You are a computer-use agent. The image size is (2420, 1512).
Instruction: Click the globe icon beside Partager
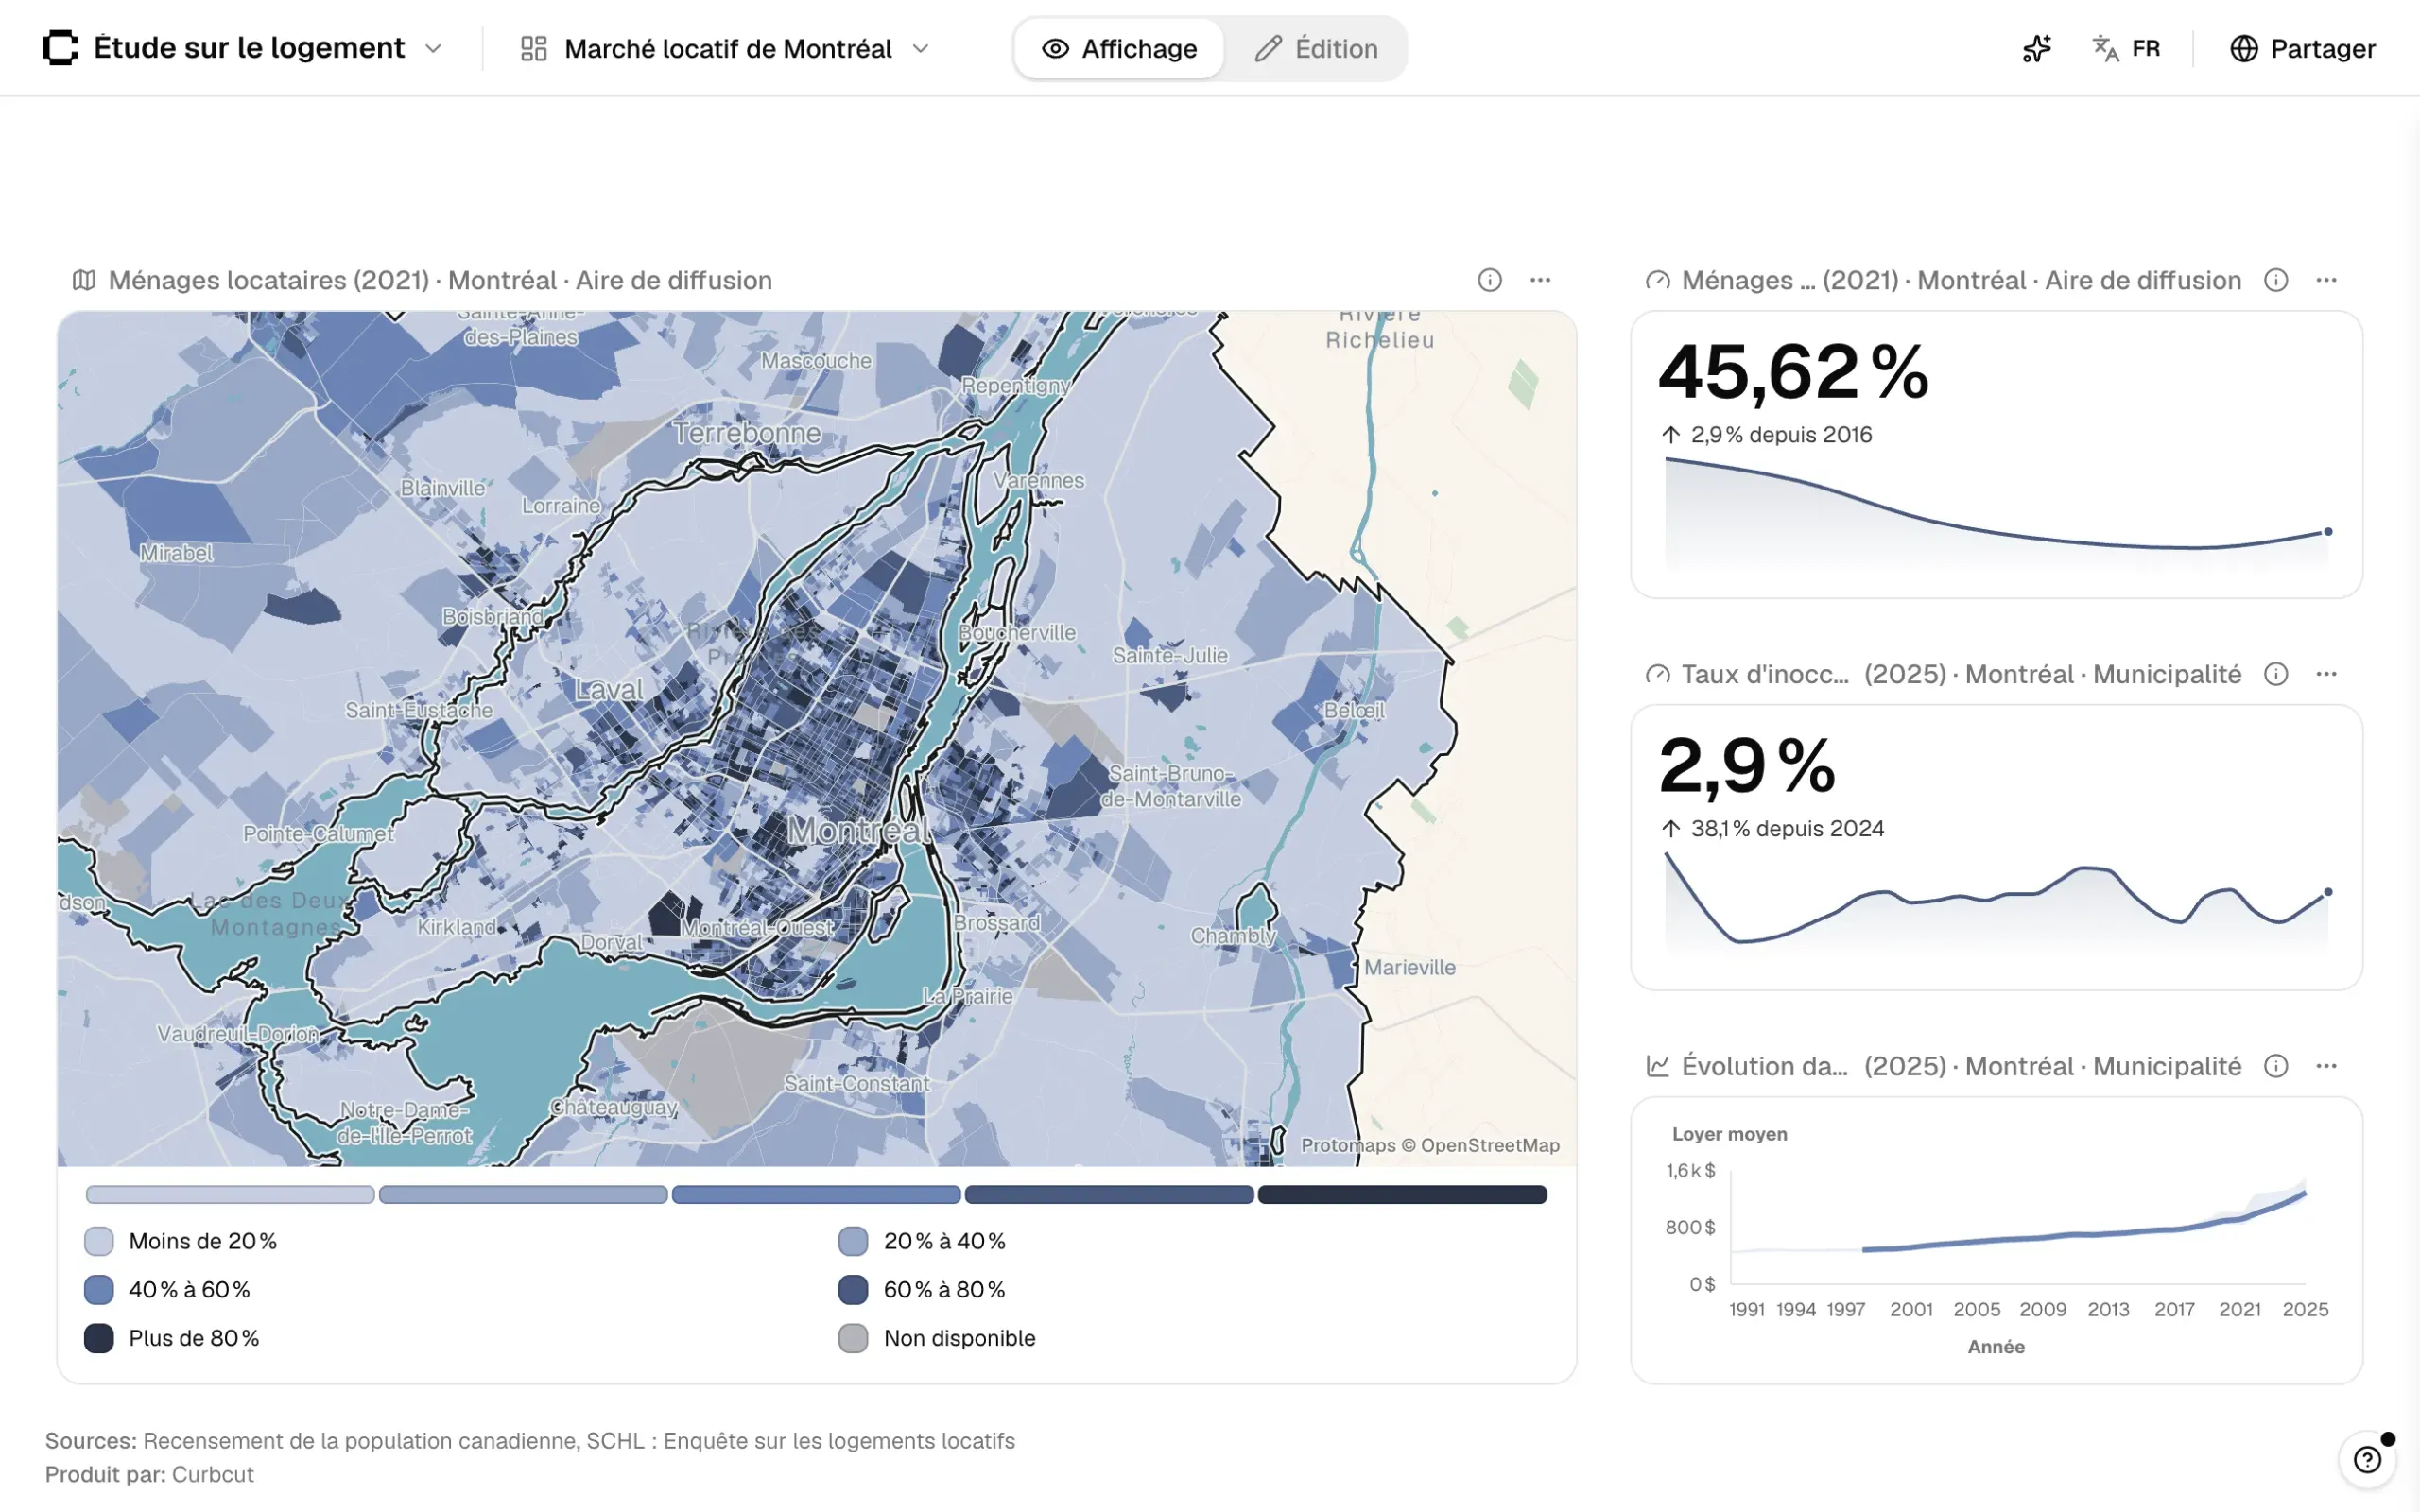pos(2243,48)
